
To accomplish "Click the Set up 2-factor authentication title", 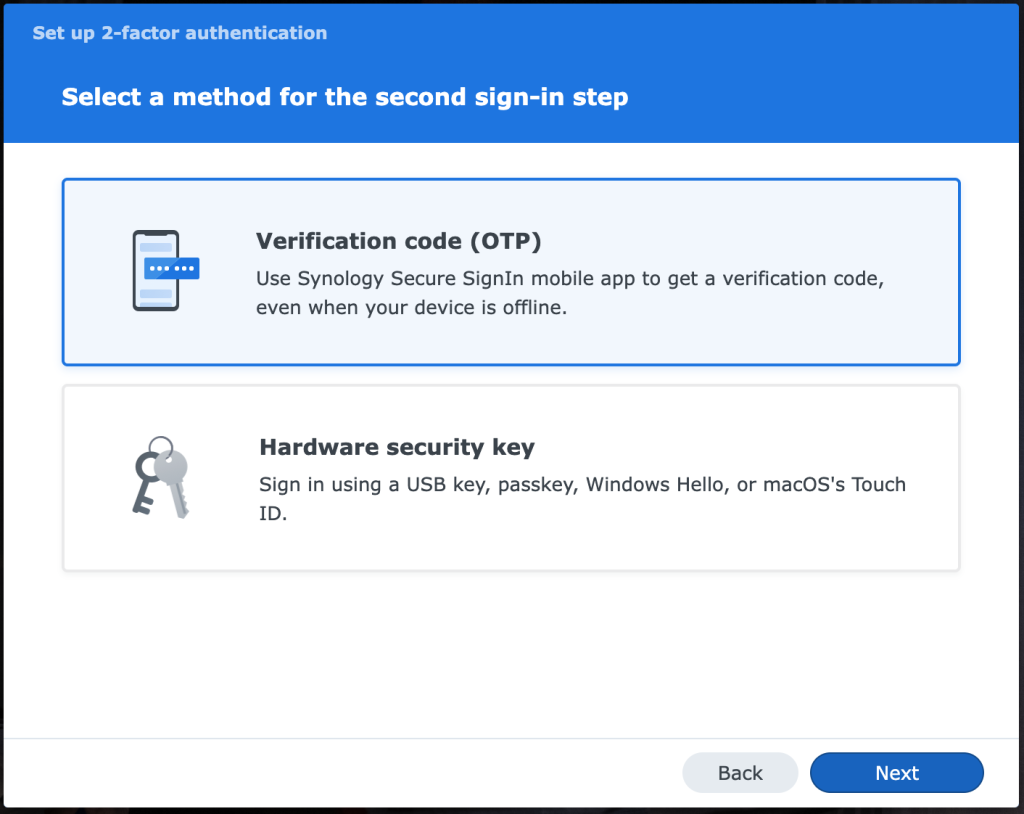I will 180,33.
